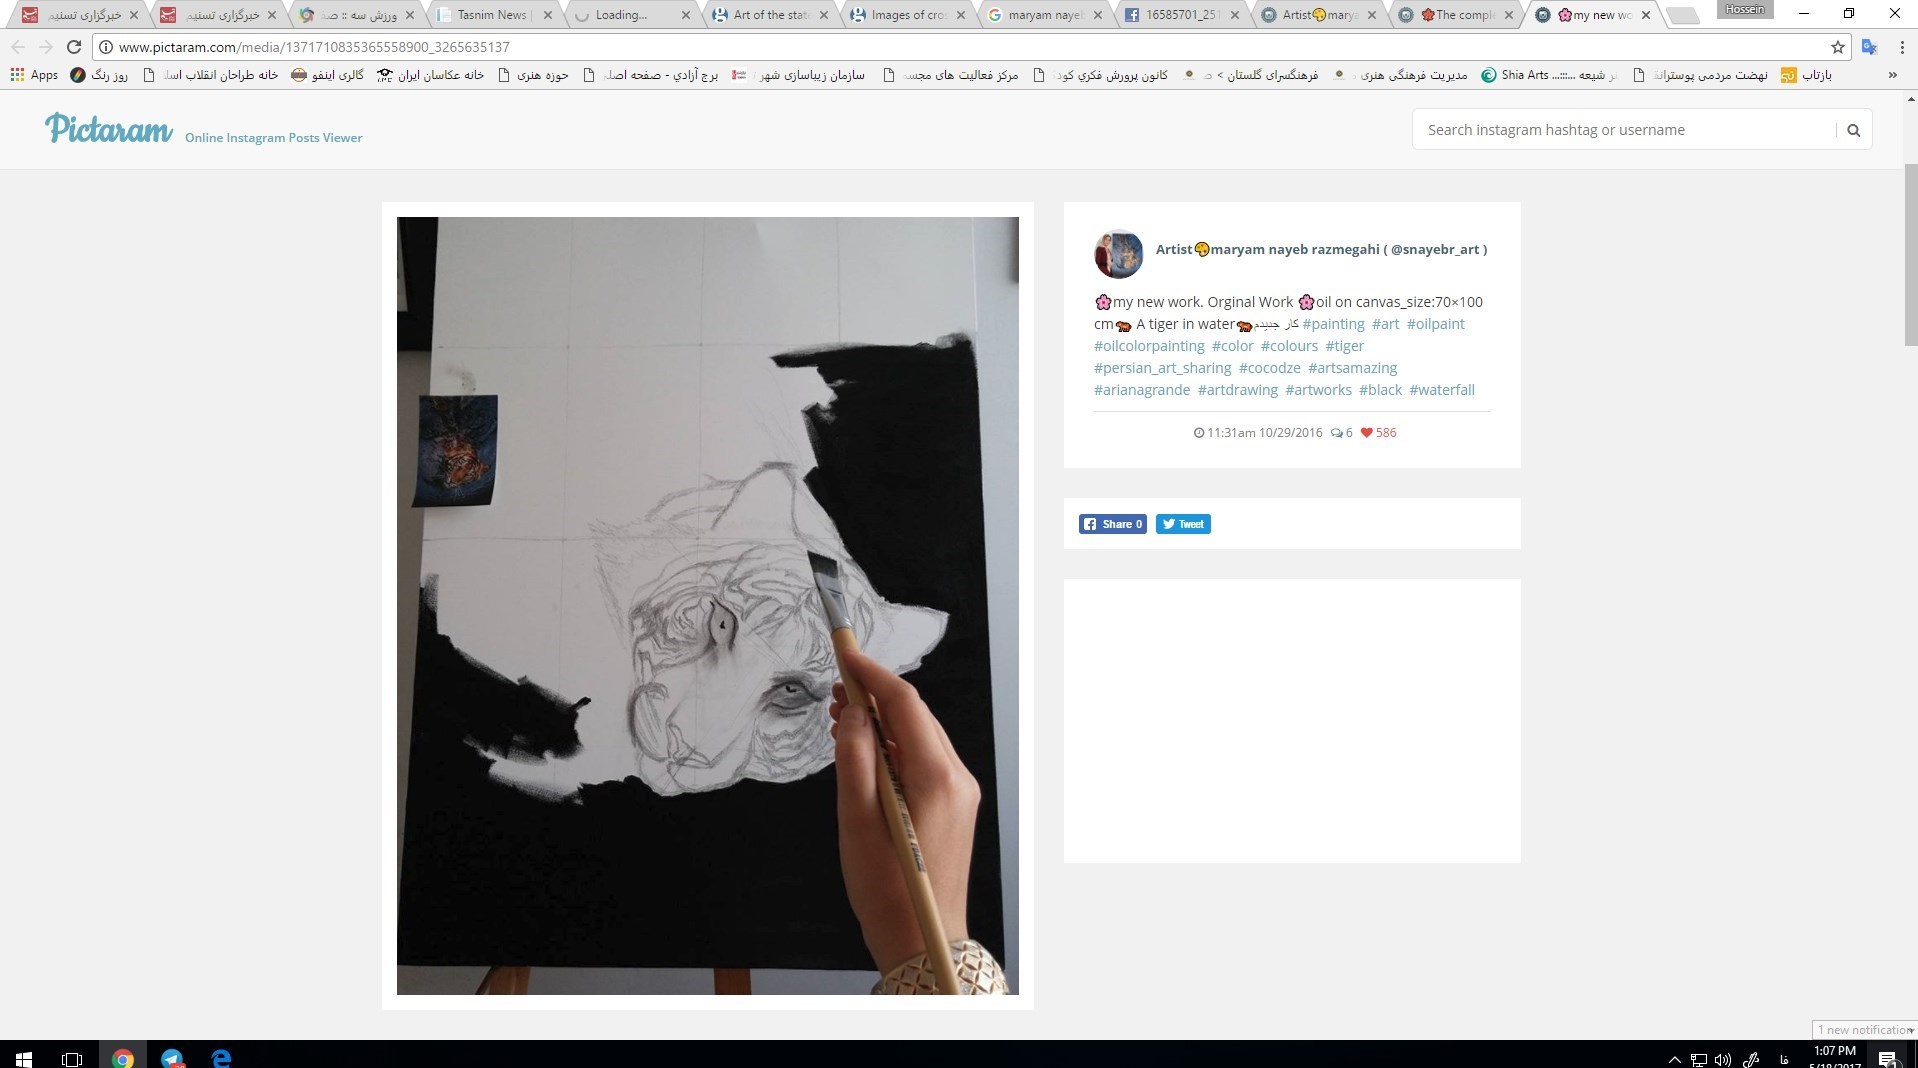Open the #oilcolorpainting hashtag link

[x=1149, y=346]
